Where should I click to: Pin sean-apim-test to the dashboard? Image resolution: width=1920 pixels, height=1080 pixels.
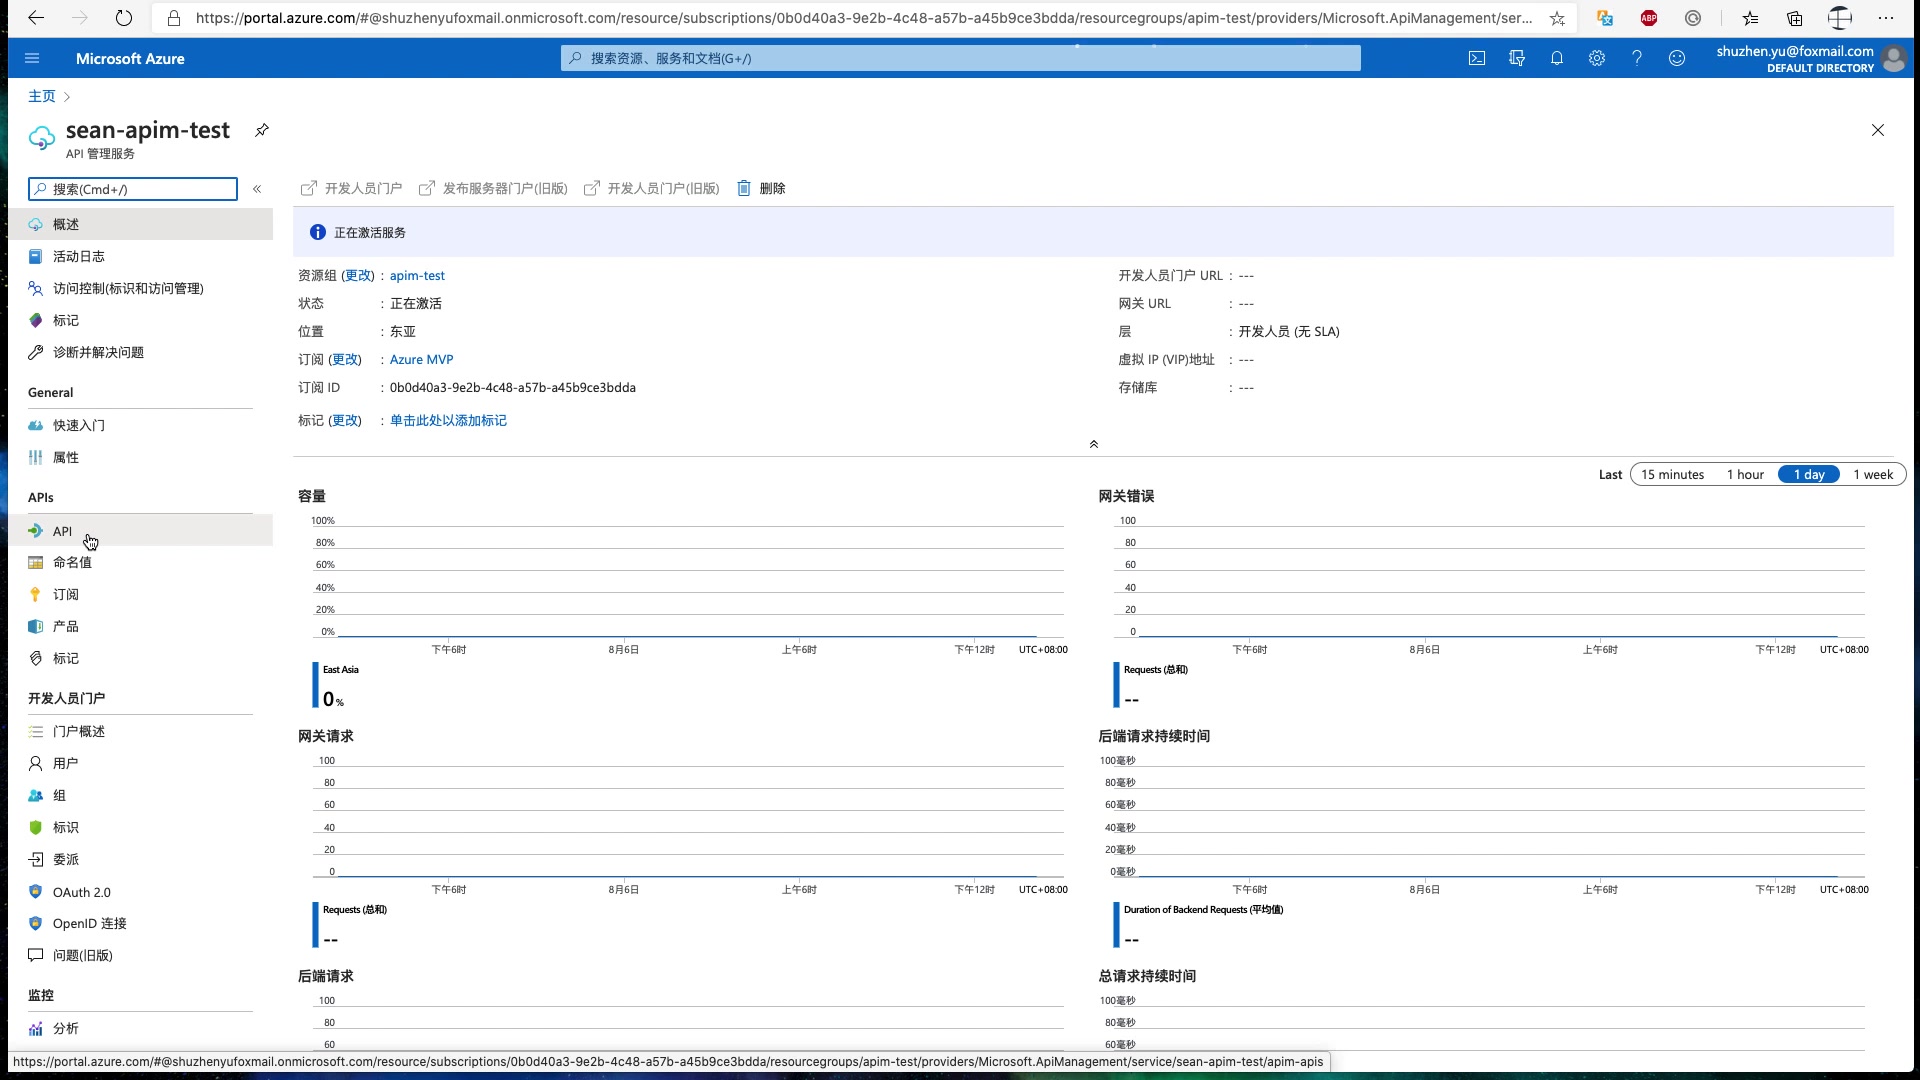[261, 130]
